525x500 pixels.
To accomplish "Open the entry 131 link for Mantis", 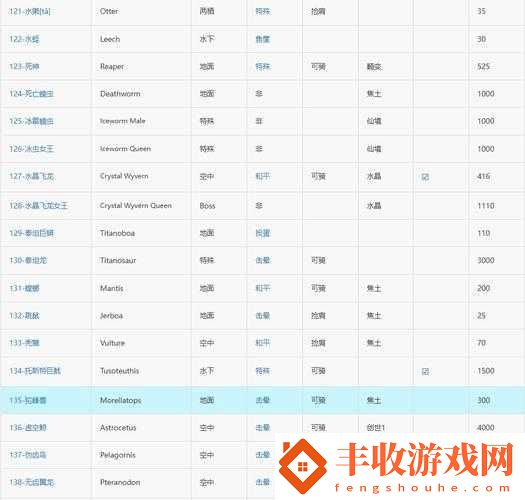I will pyautogui.click(x=24, y=288).
